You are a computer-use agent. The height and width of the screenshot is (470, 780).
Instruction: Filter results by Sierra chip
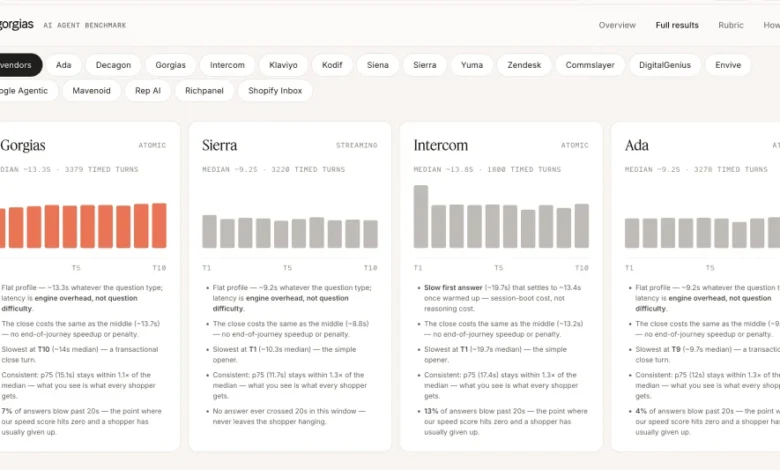coord(424,65)
